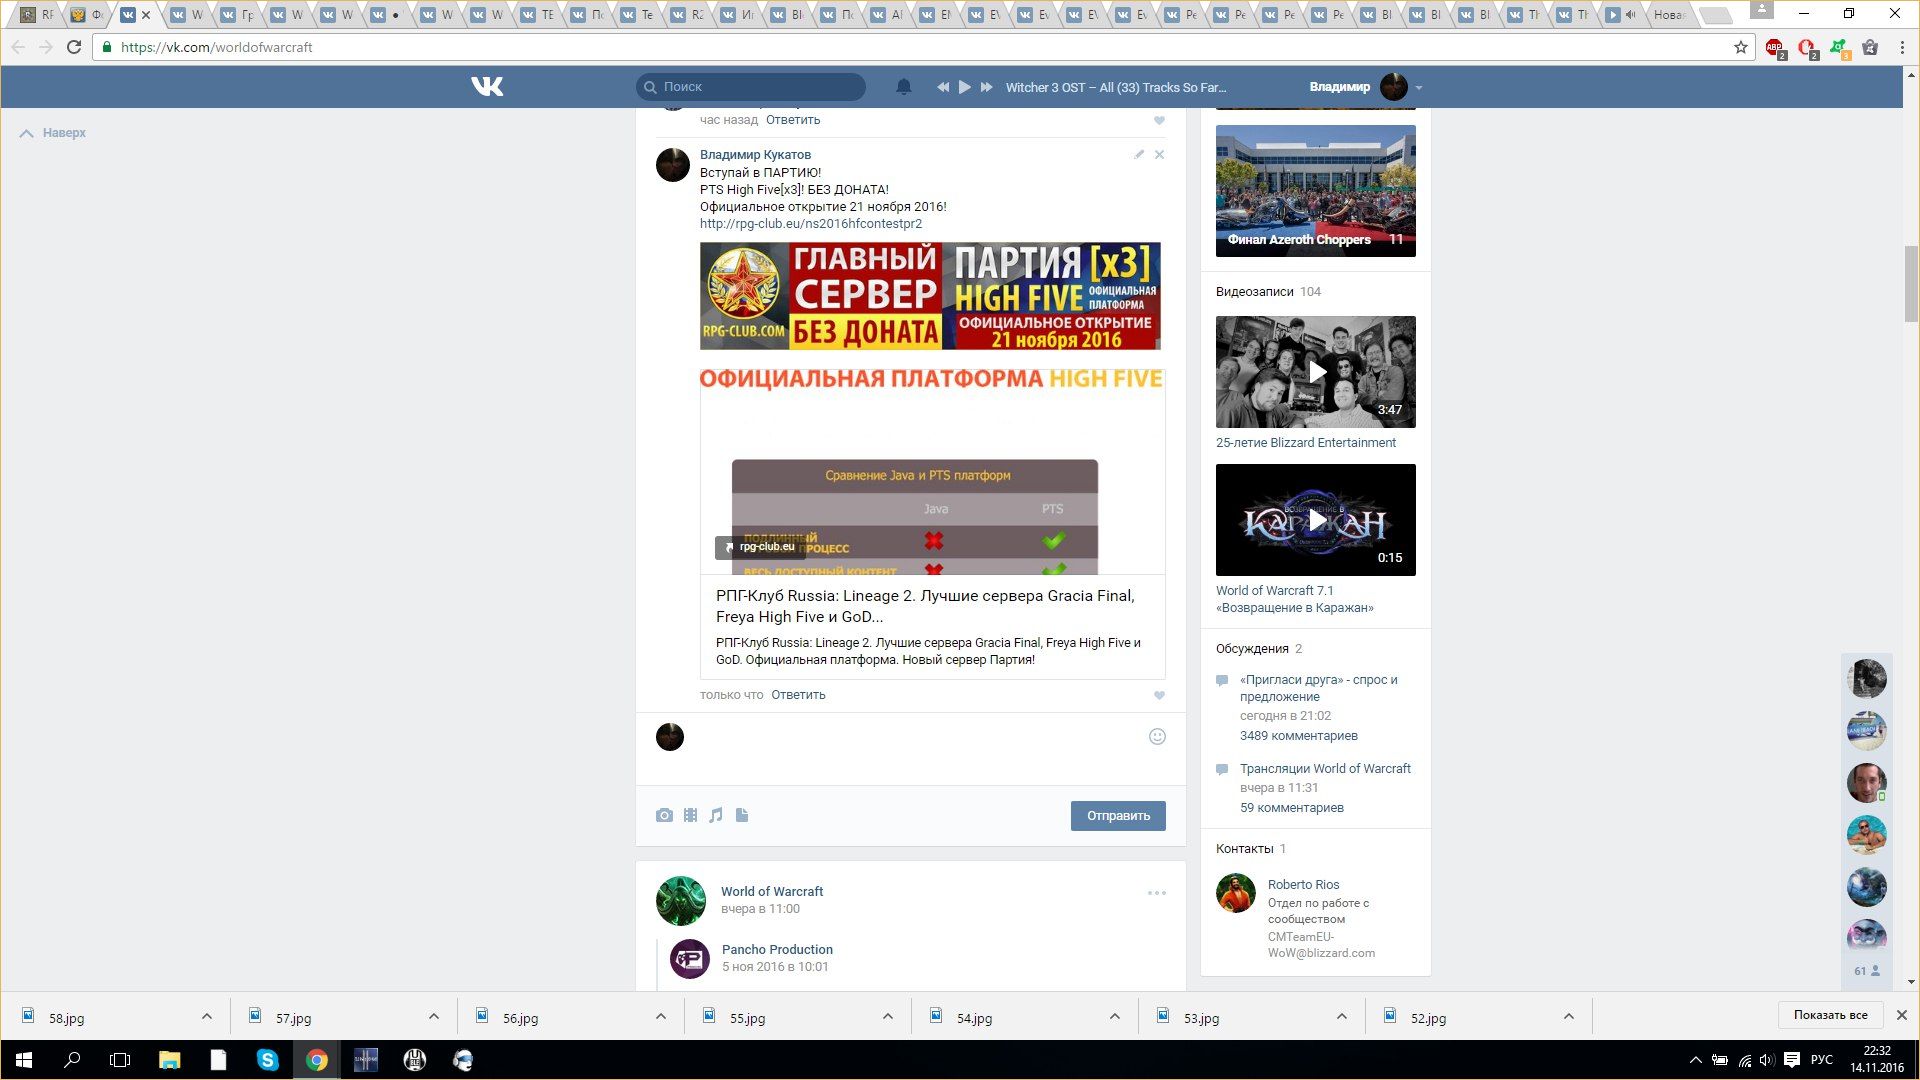This screenshot has height=1080, width=1920.
Task: Open the «Пригласи друга» discussion
Action: tap(1319, 688)
